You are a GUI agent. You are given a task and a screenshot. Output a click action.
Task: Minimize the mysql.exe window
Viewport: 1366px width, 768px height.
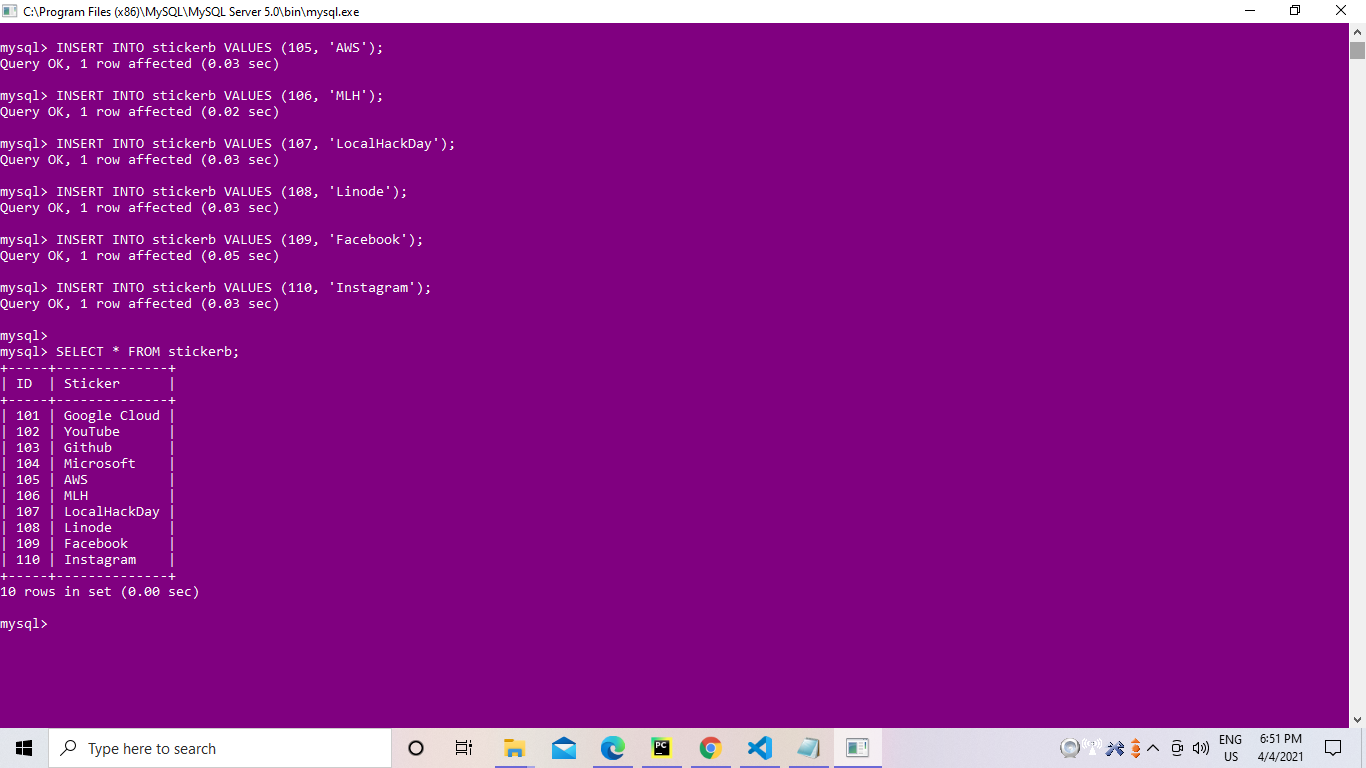pyautogui.click(x=1250, y=11)
